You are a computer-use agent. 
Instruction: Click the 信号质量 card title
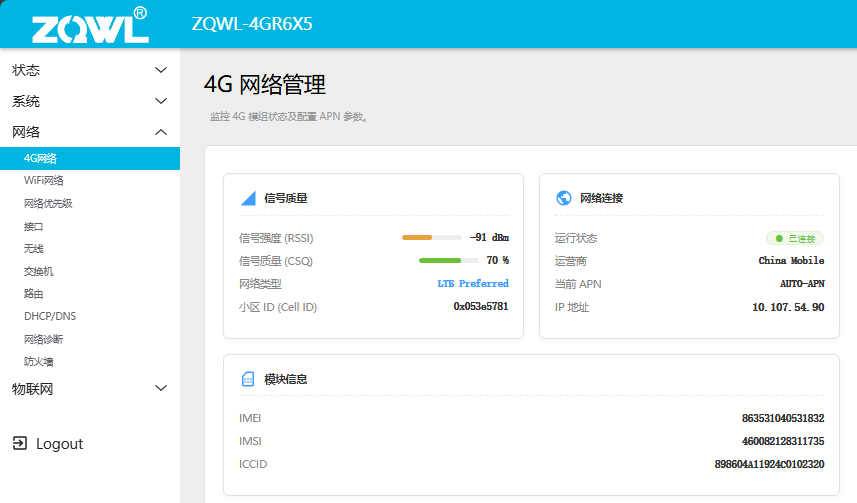tap(286, 198)
